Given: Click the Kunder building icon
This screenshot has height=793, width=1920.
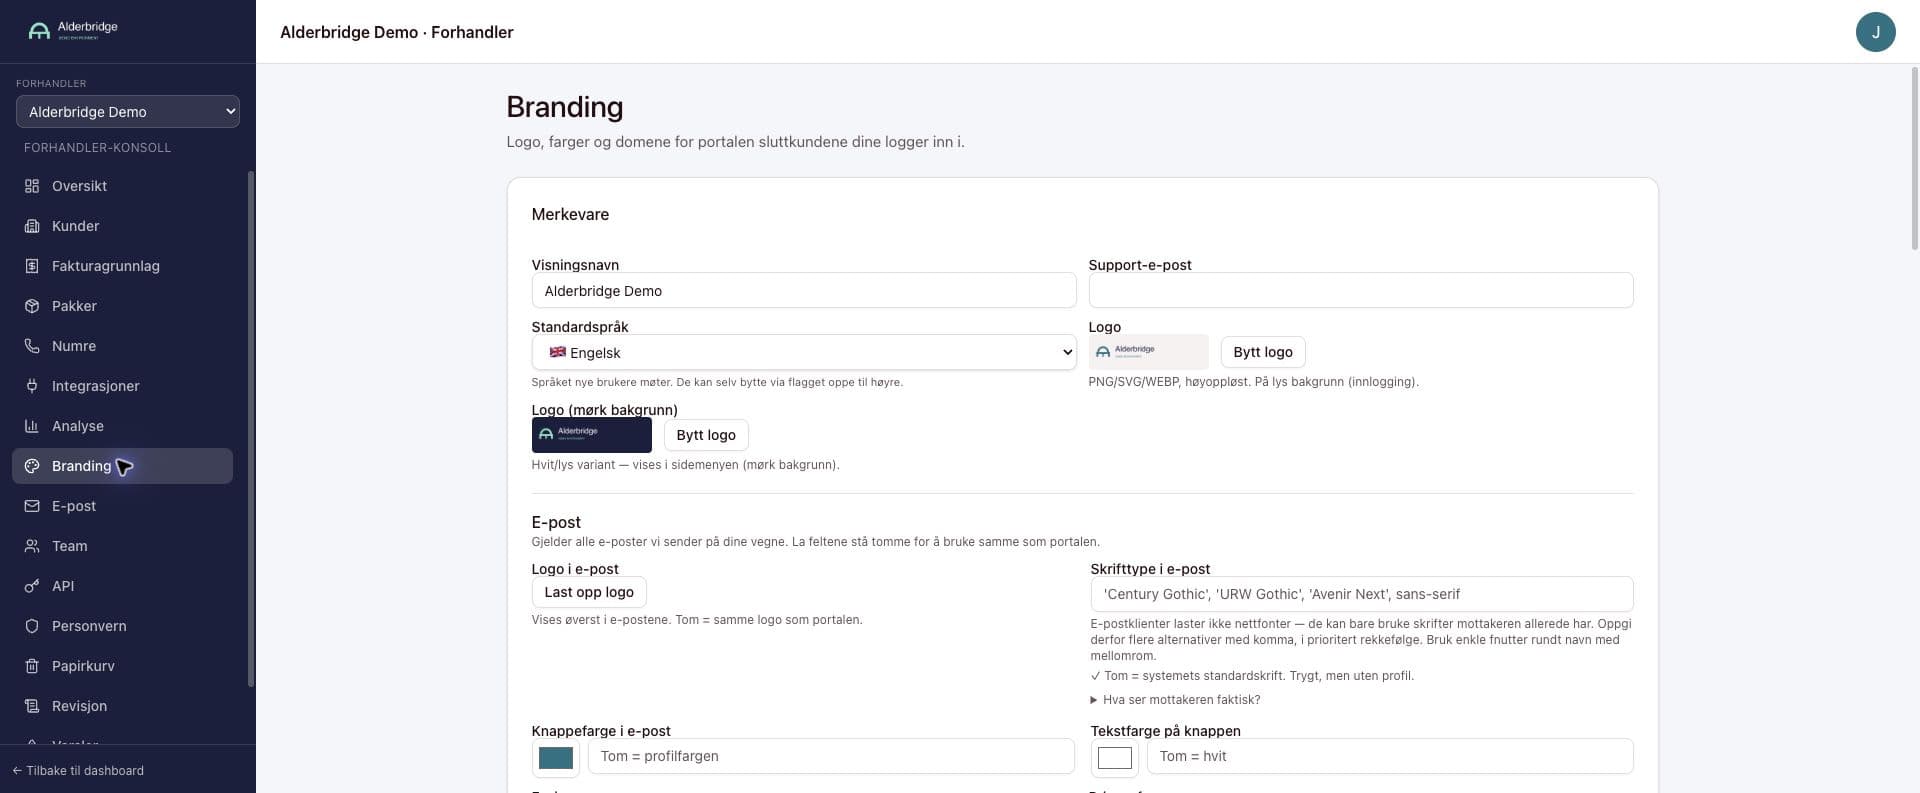Looking at the screenshot, I should (32, 226).
